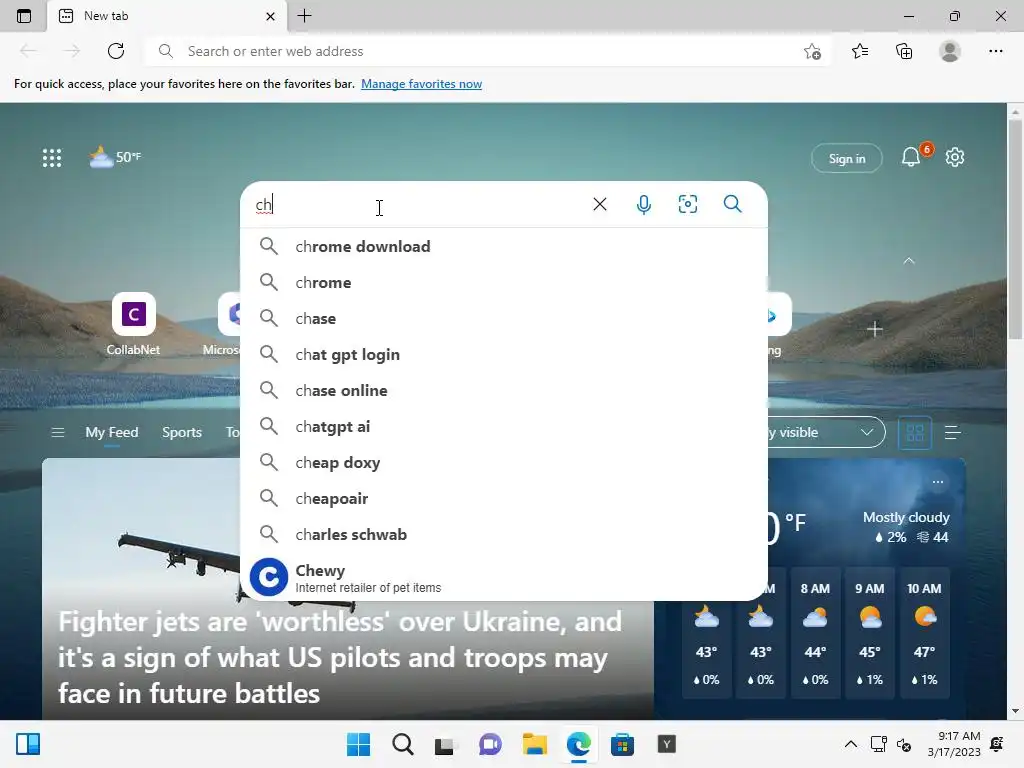Image resolution: width=1024 pixels, height=768 pixels.
Task: Open Widgets panel on taskbar
Action: pos(28,744)
